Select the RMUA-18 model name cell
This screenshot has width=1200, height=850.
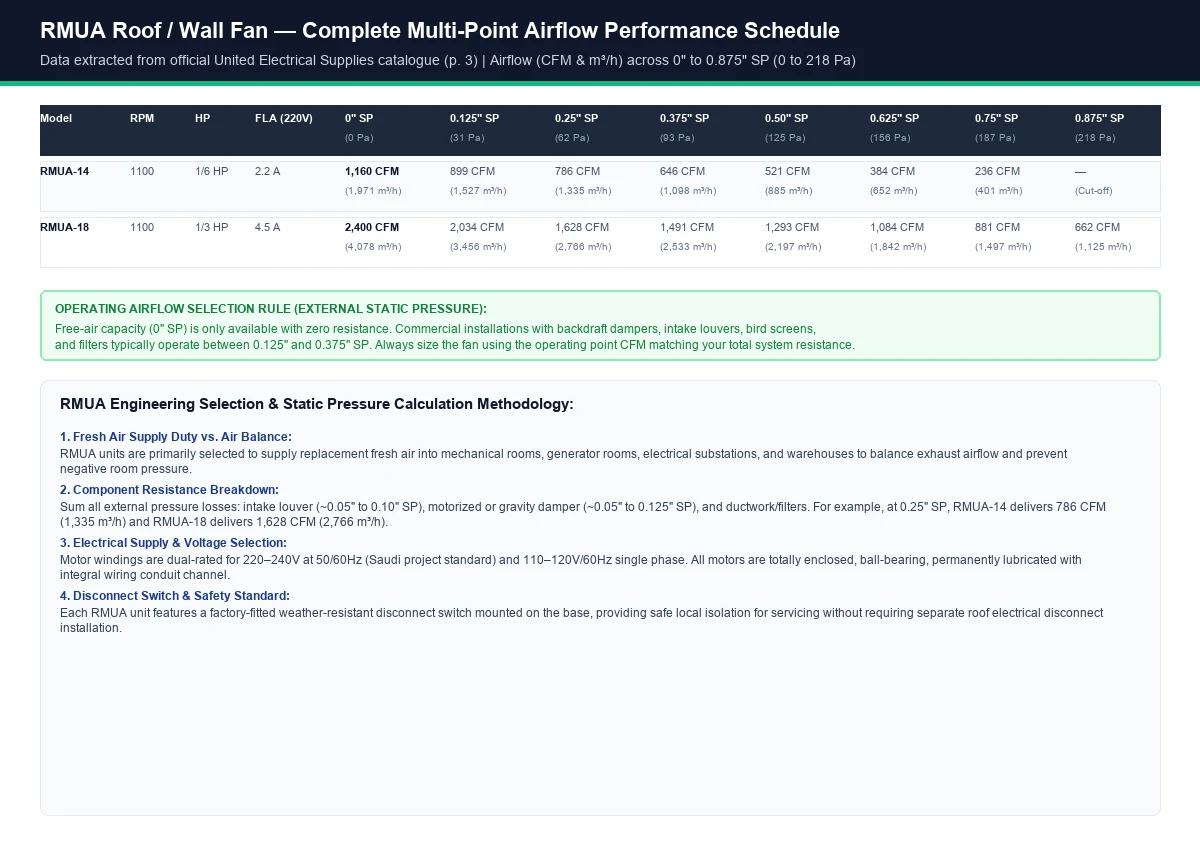click(65, 227)
